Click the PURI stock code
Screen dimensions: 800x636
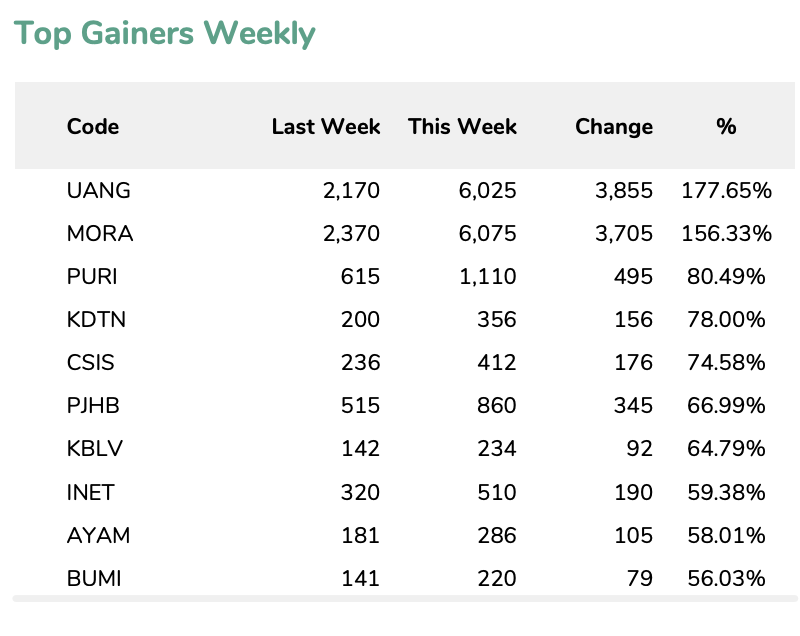coord(93,277)
